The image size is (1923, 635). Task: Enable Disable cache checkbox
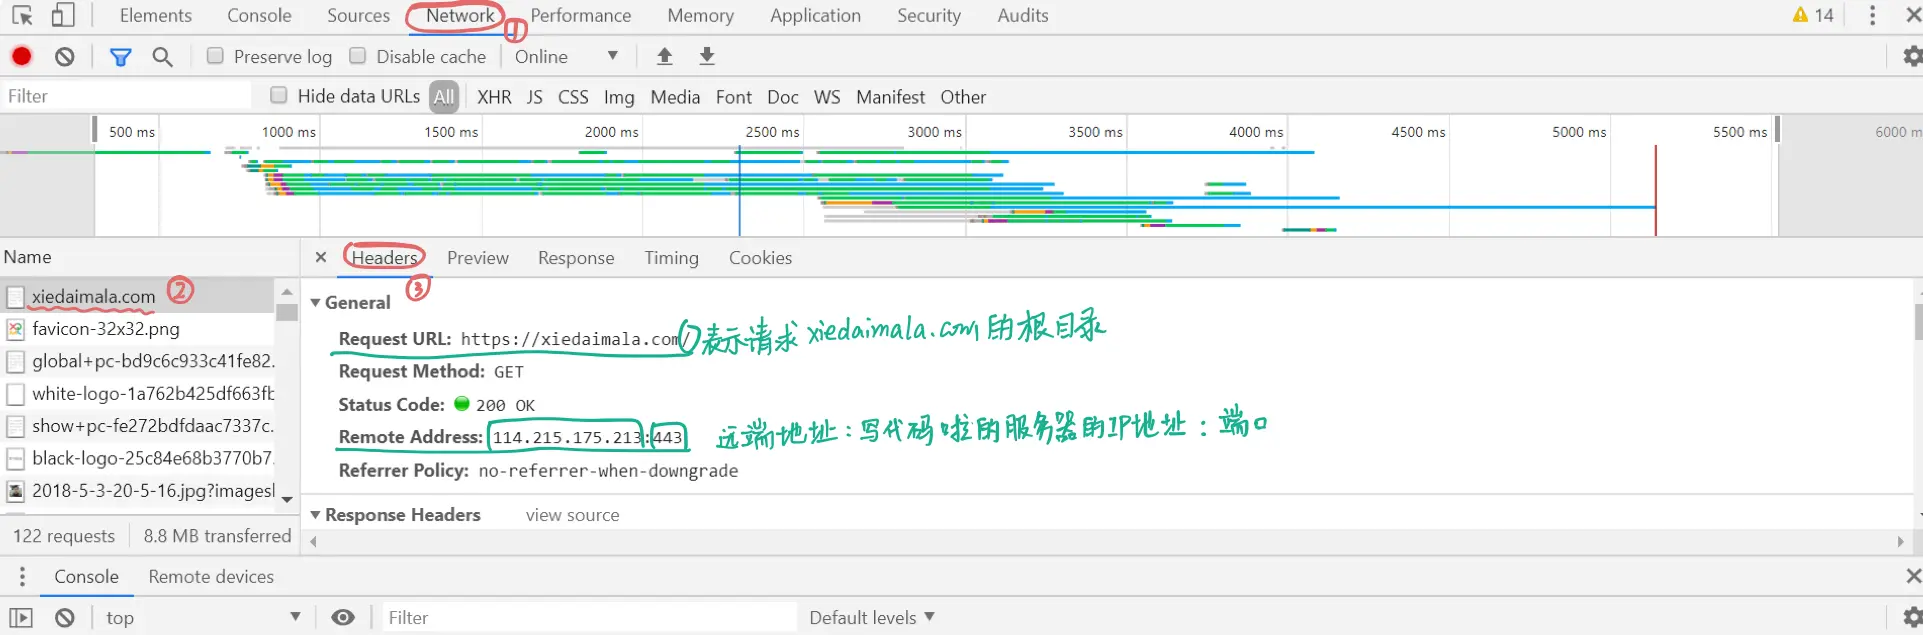point(357,56)
